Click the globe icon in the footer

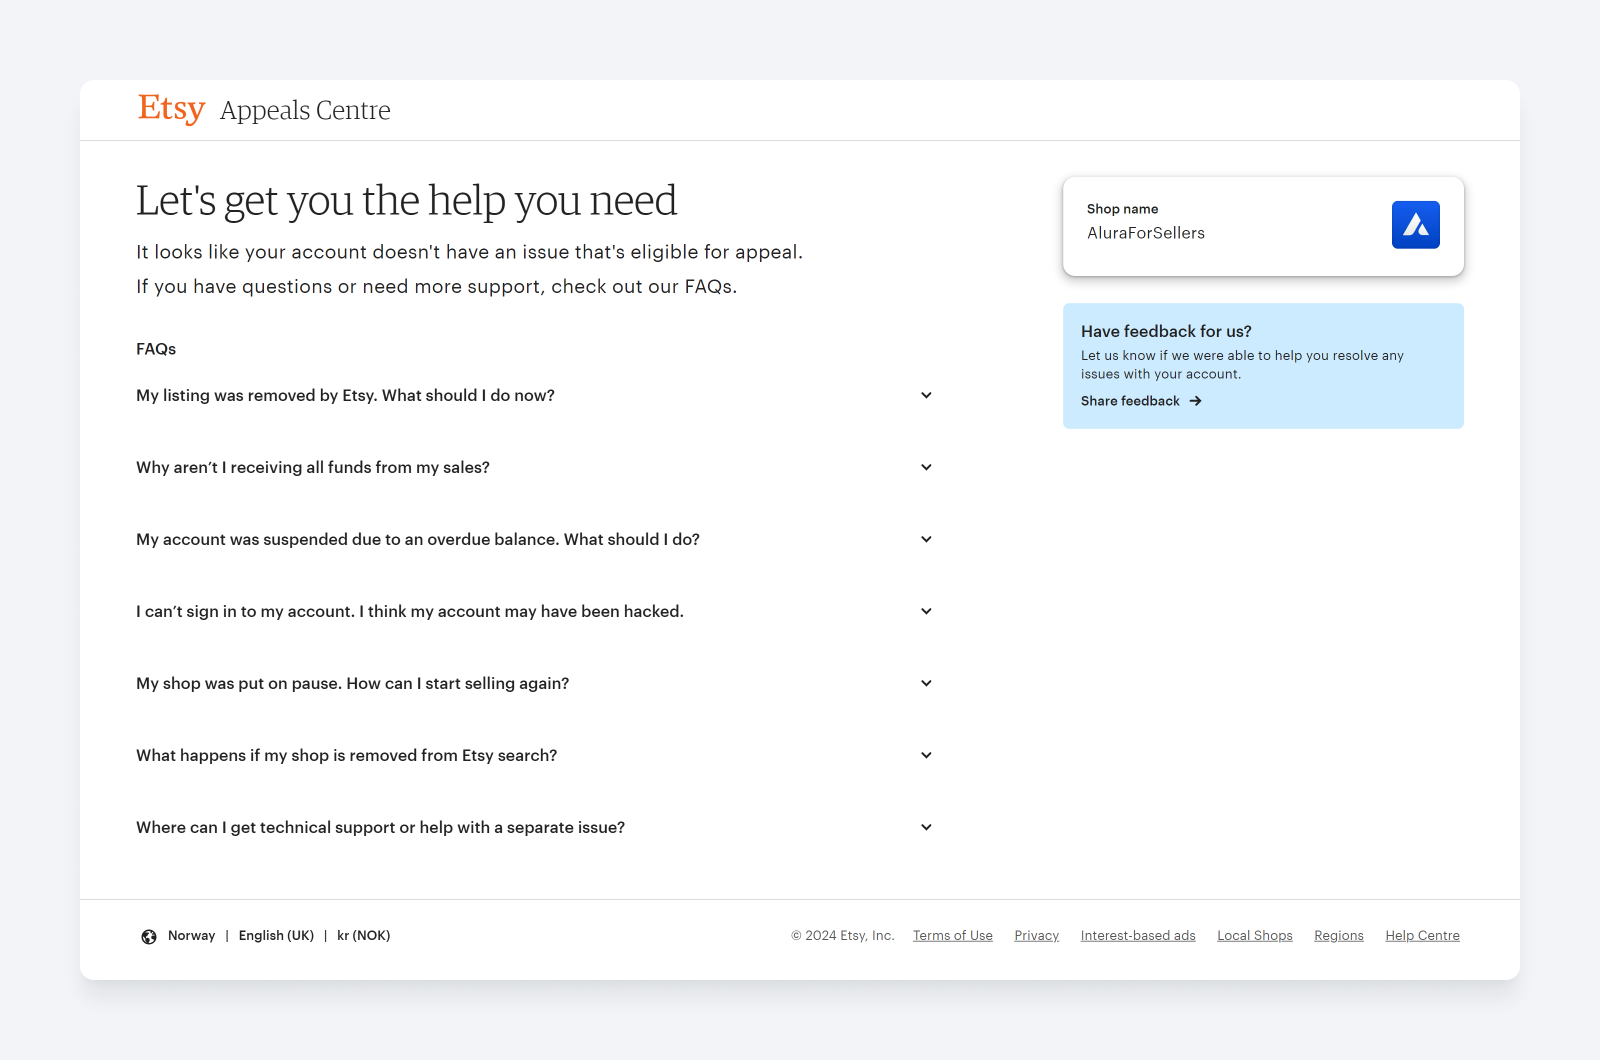click(x=149, y=936)
